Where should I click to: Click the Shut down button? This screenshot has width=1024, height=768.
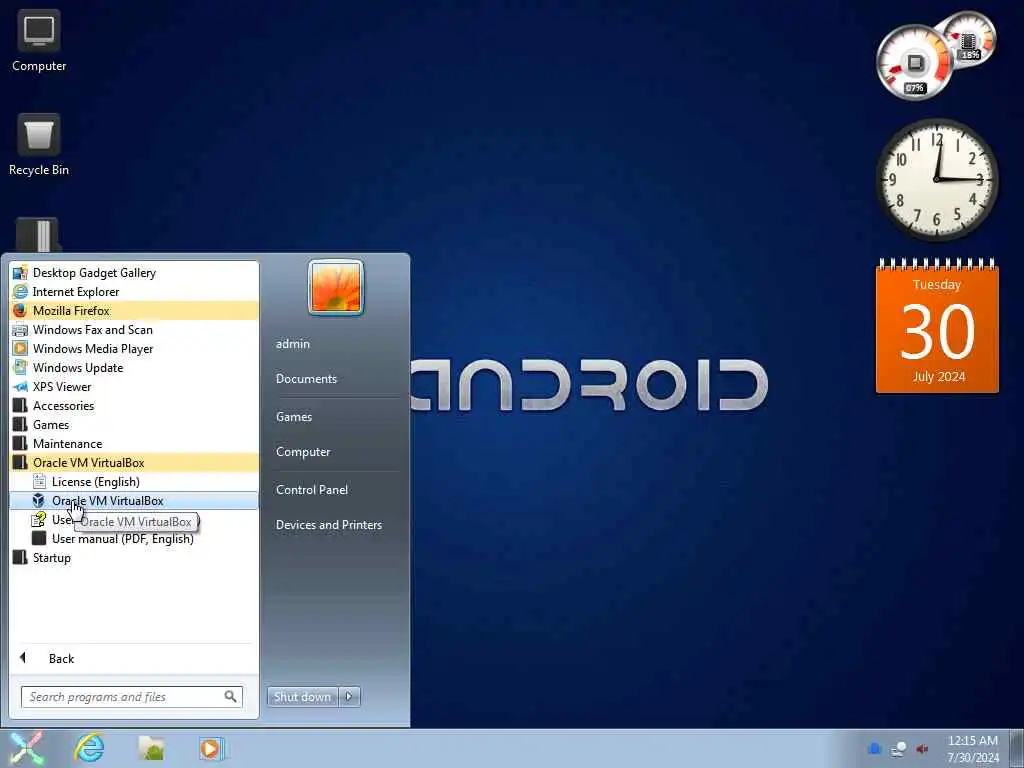point(302,697)
